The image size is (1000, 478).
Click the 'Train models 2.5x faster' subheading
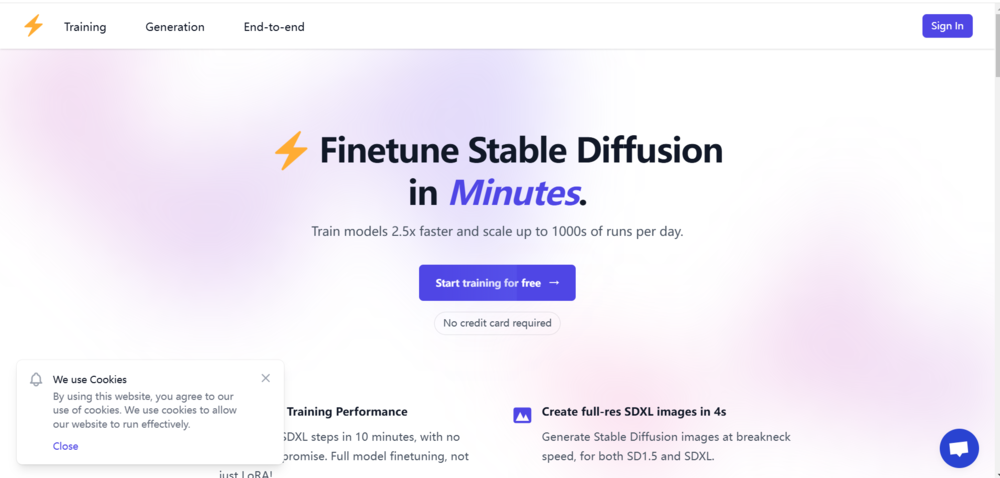pyautogui.click(x=497, y=231)
